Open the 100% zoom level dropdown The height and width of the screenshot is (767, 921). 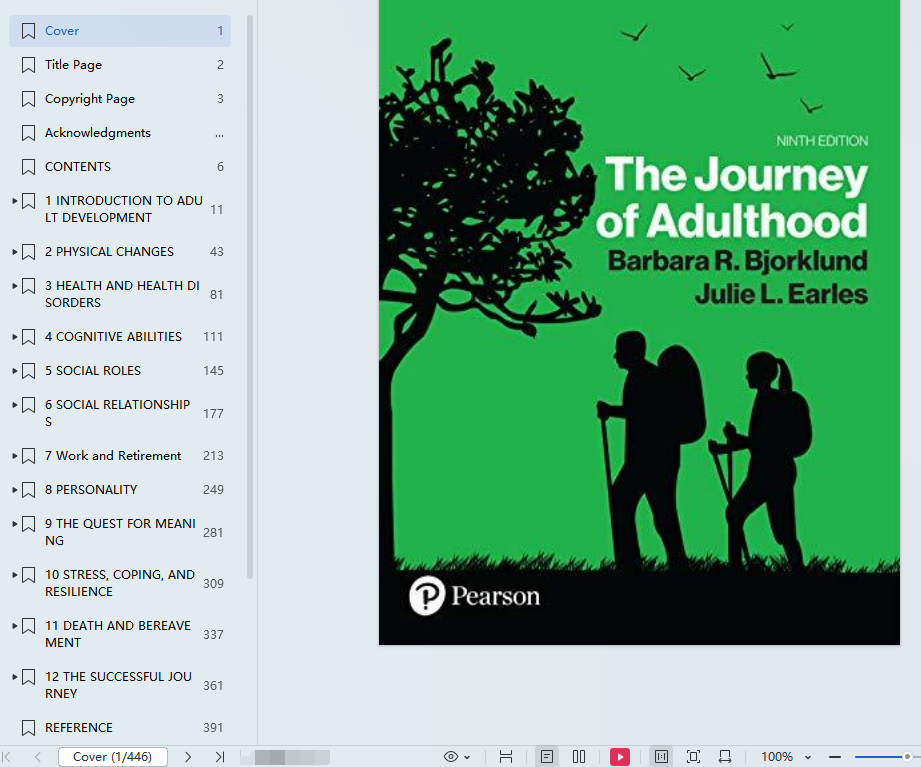pyautogui.click(x=808, y=757)
